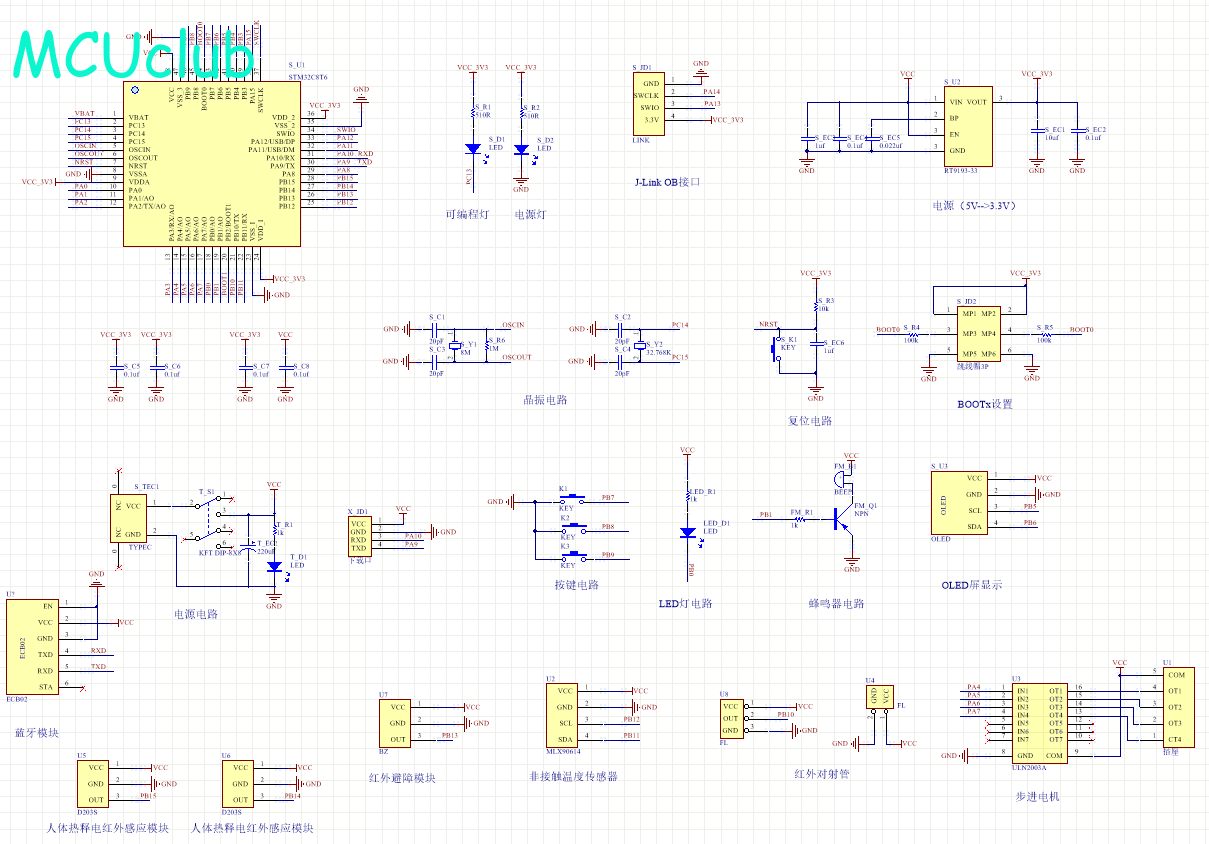Viewport: 1209px width, 844px height.
Task: Select the J-Link S_JD1 connector block
Action: 649,102
